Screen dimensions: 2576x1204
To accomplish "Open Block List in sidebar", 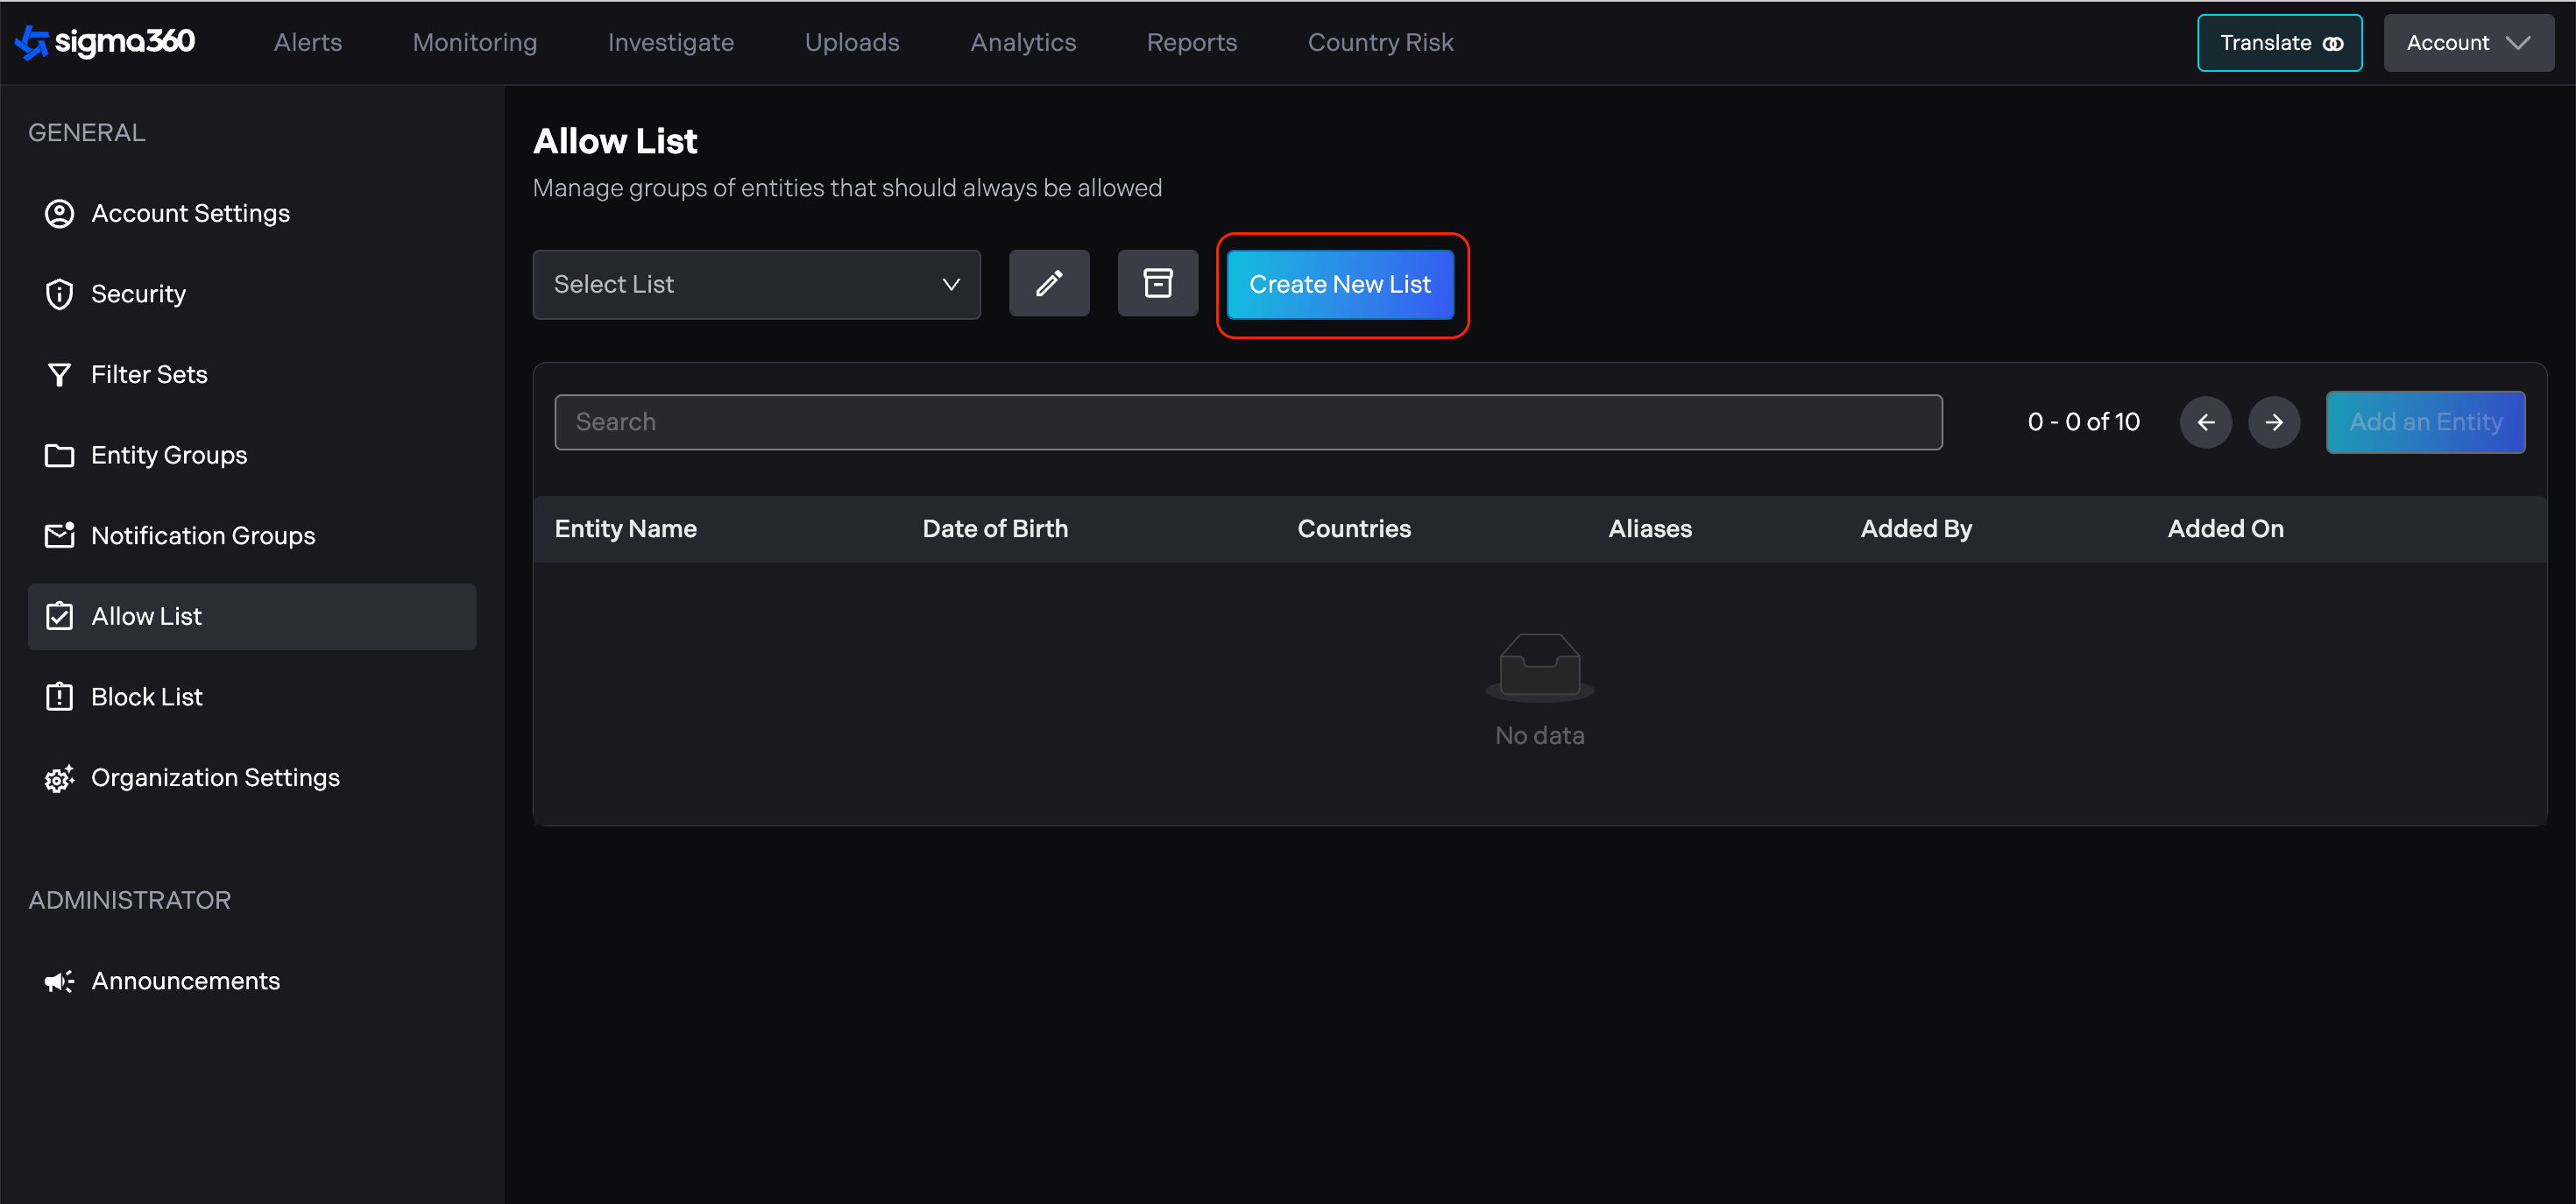I will [x=146, y=697].
